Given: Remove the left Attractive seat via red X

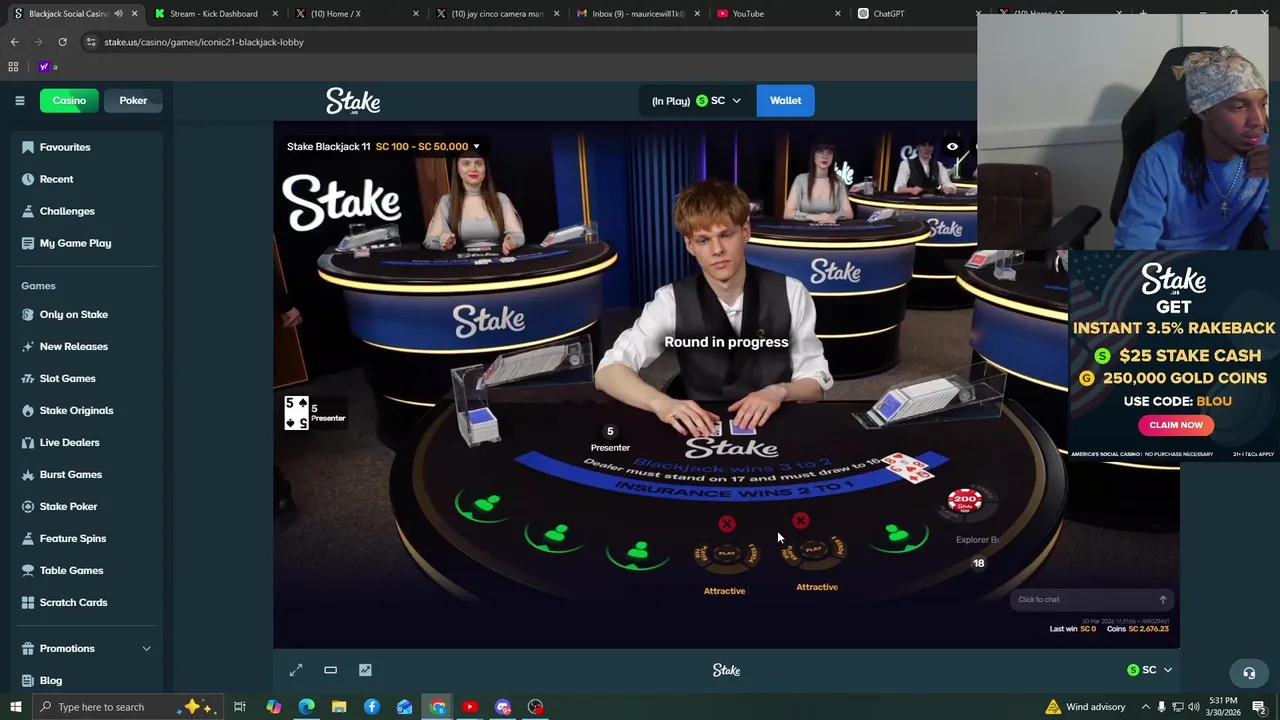Looking at the screenshot, I should point(727,524).
